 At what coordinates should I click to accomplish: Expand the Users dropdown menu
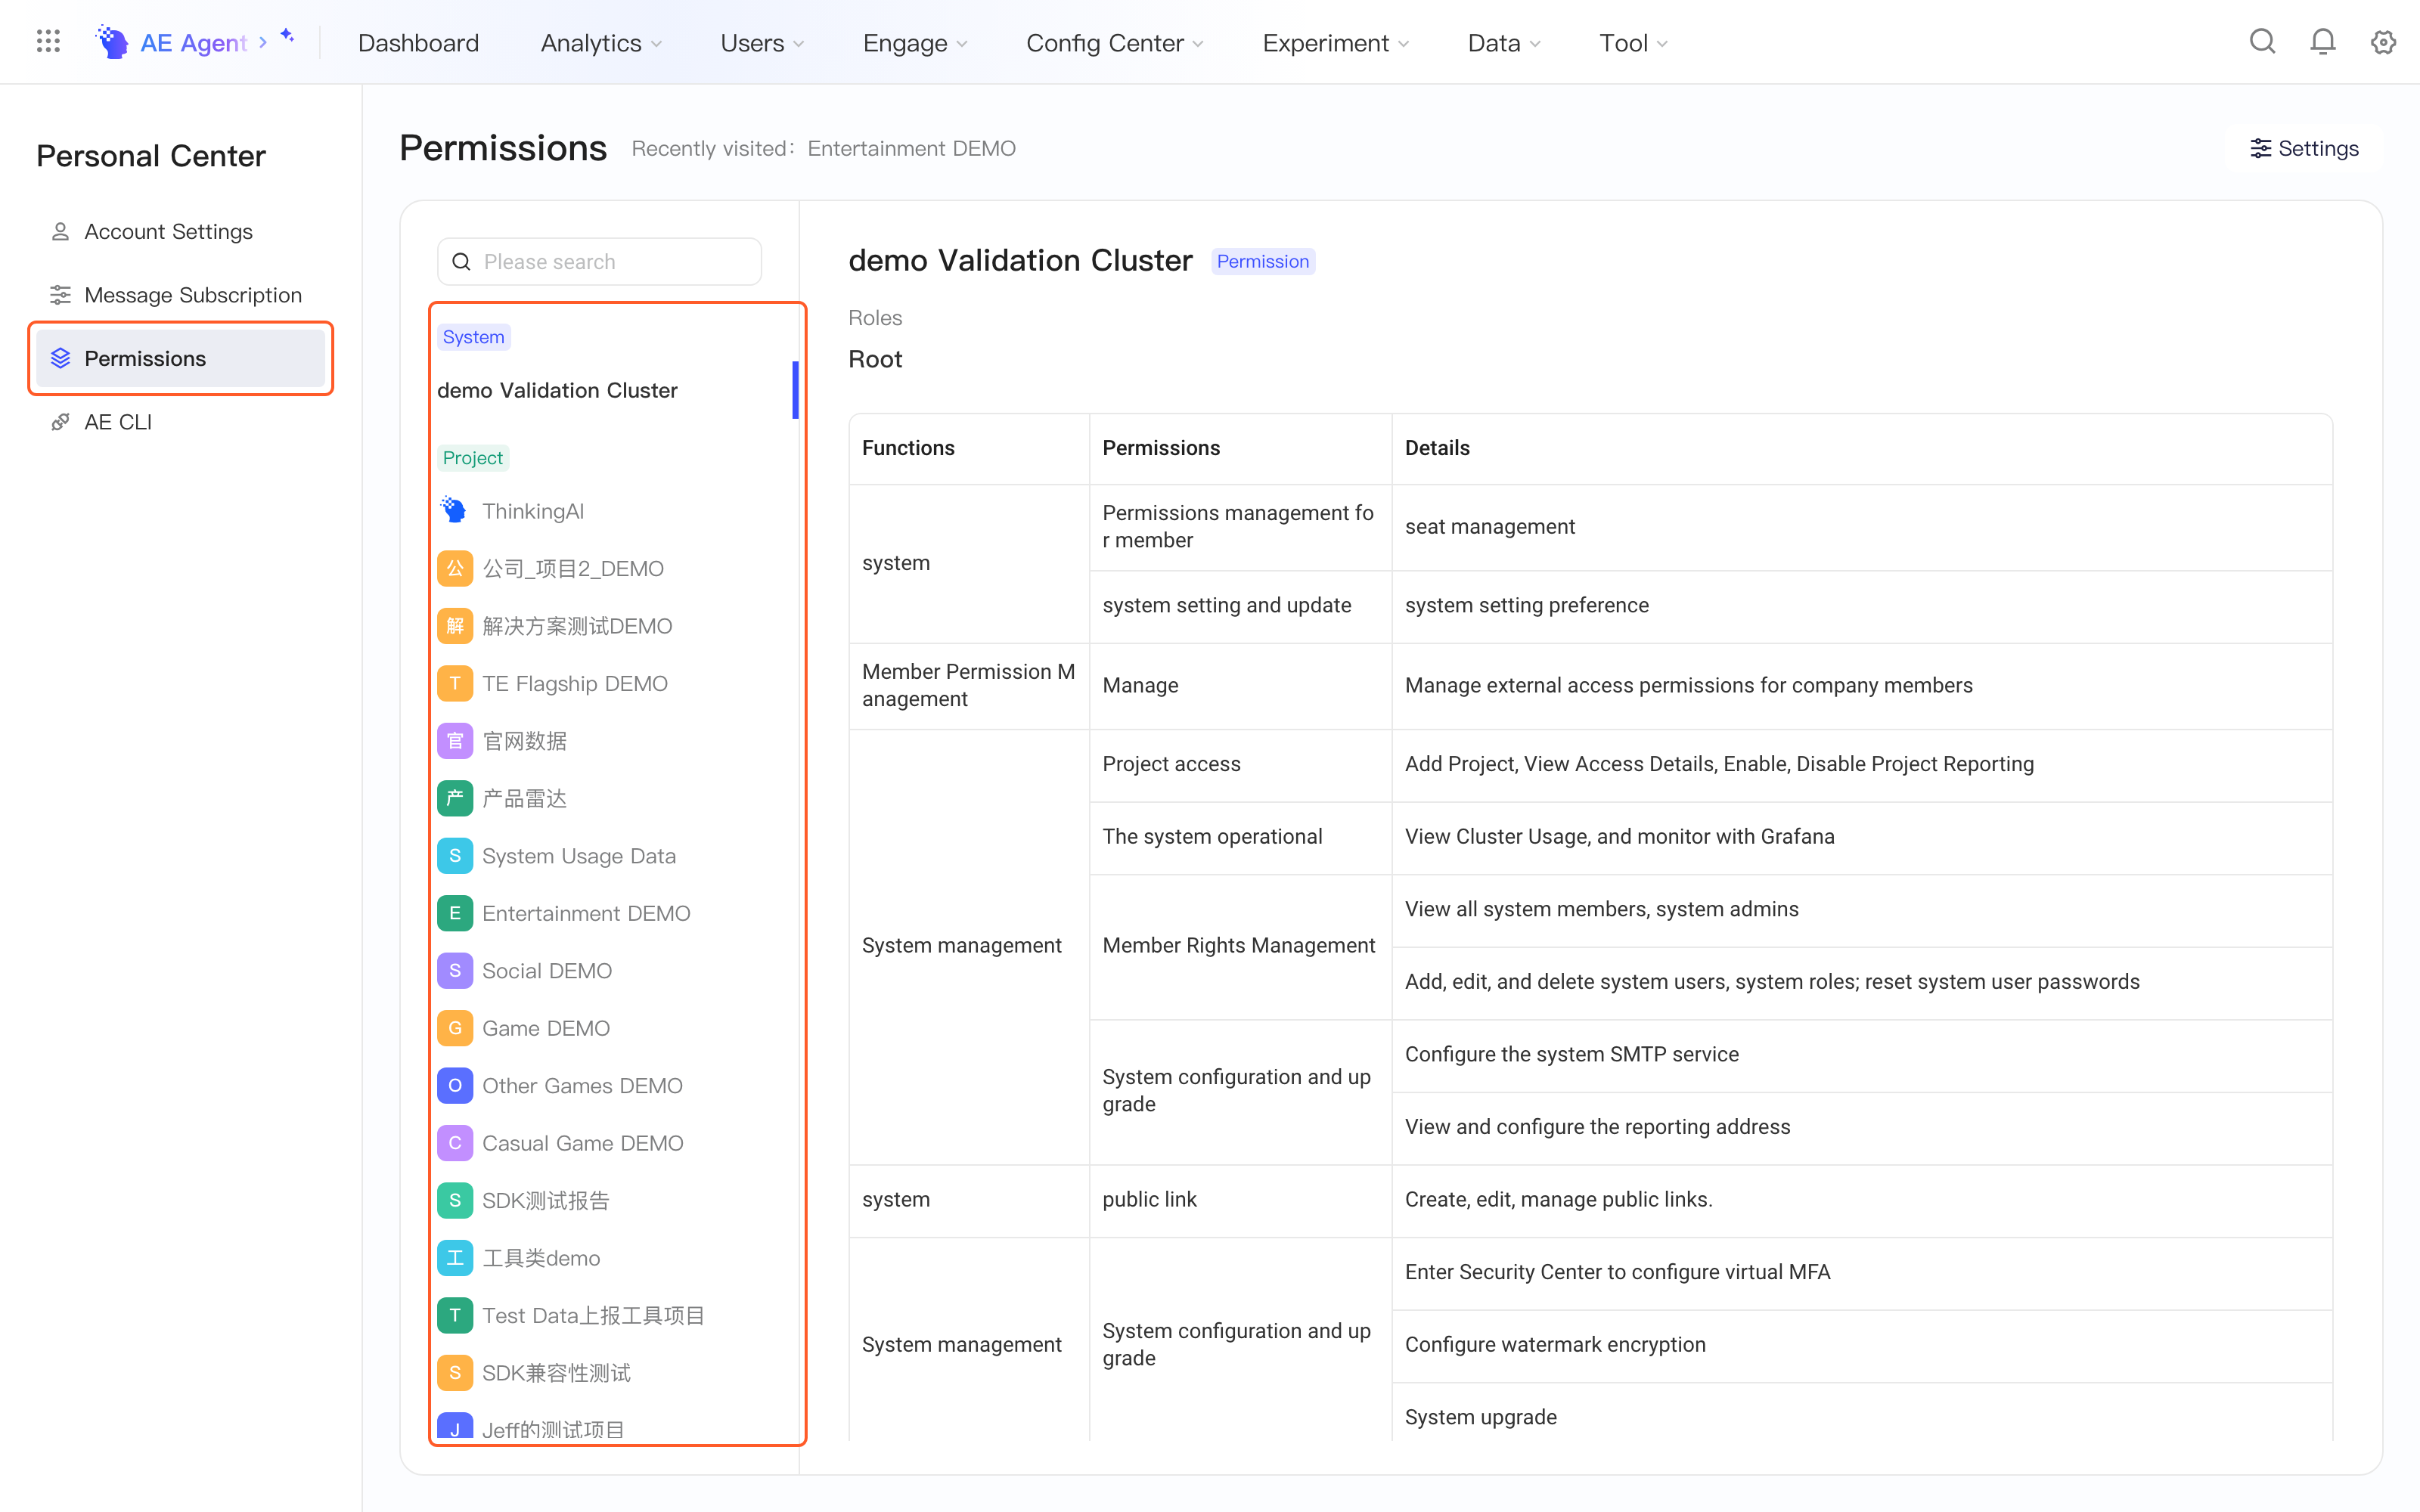[x=762, y=43]
